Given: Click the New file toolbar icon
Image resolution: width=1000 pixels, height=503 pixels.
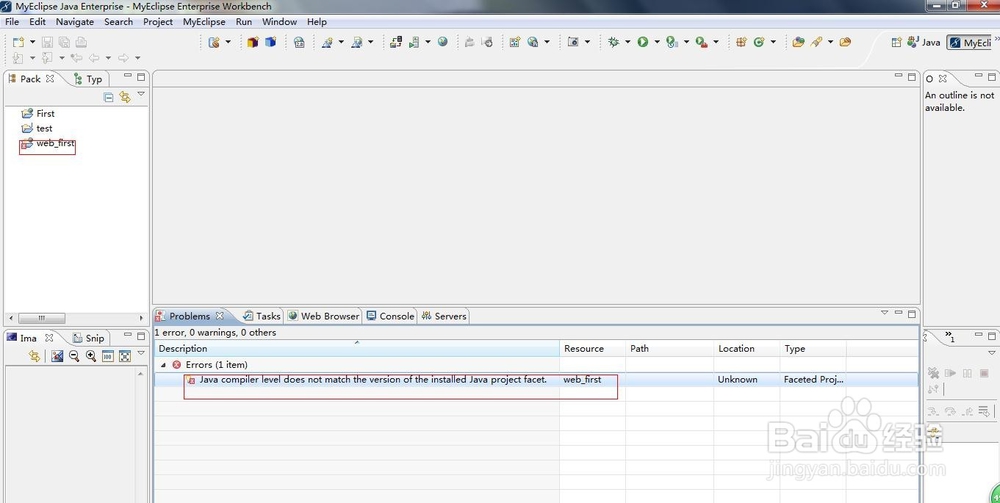Looking at the screenshot, I should [x=18, y=42].
